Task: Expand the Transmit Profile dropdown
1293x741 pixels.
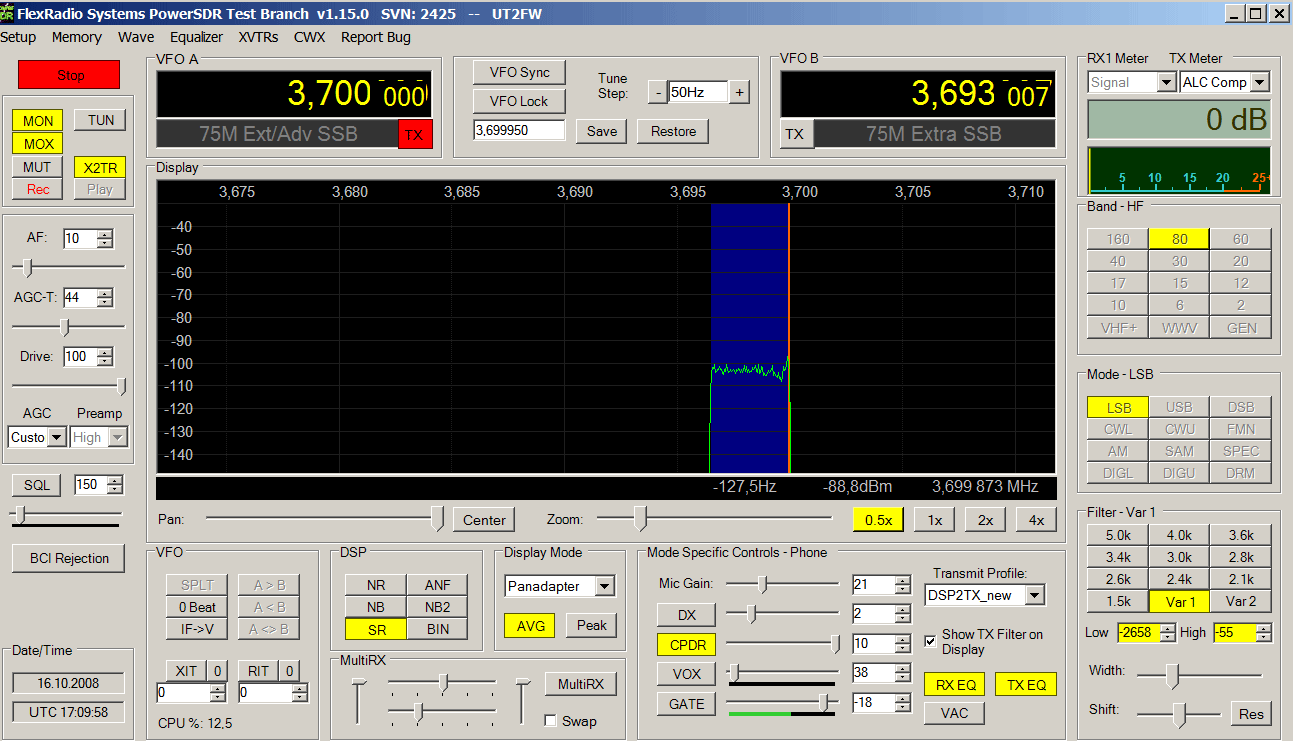Action: (x=1034, y=595)
